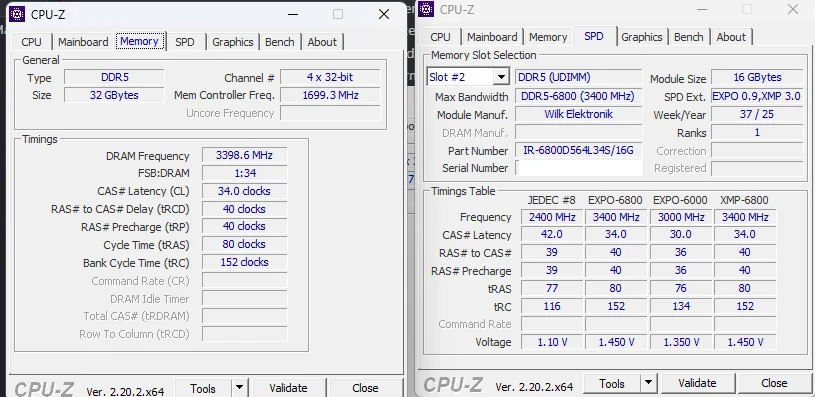Viewport: 815px width, 397px height.
Task: Open the About tab in right window
Action: coord(731,37)
